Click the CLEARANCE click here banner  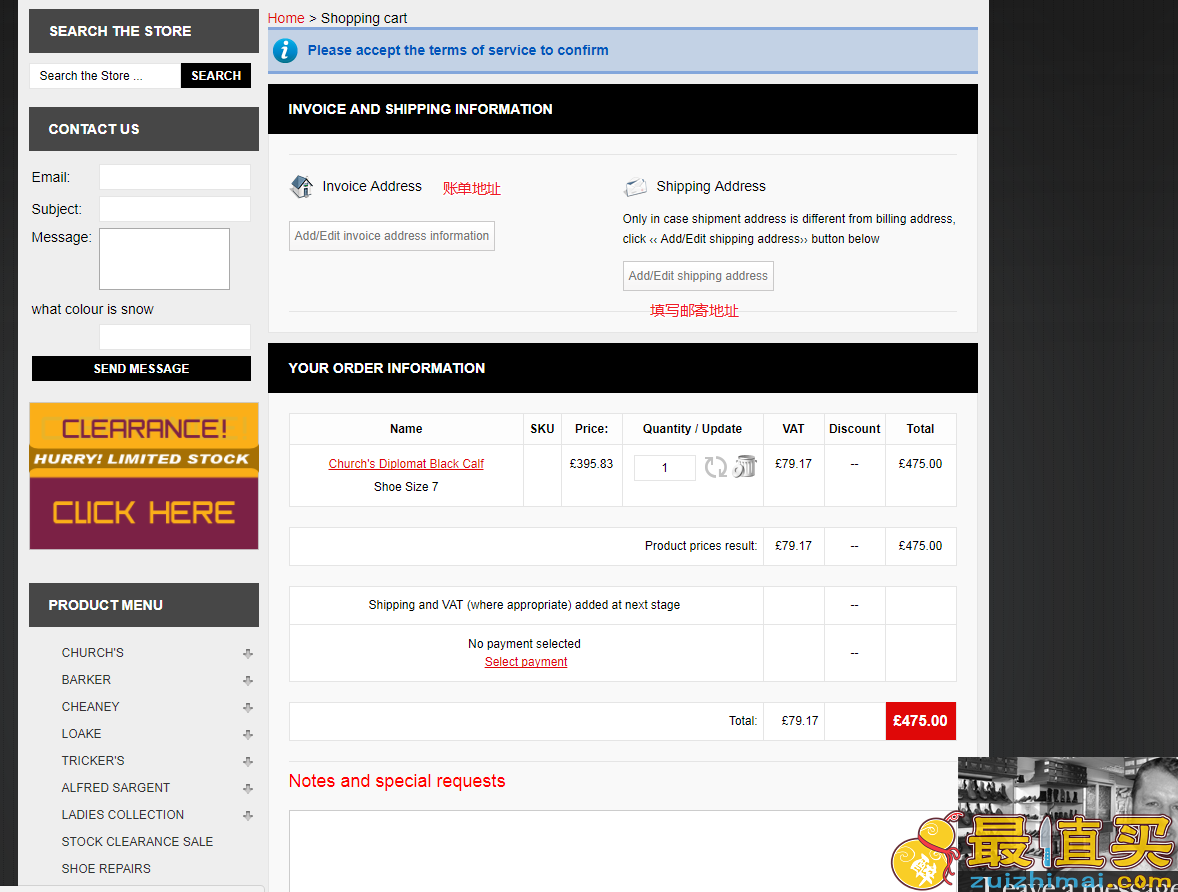pos(143,476)
